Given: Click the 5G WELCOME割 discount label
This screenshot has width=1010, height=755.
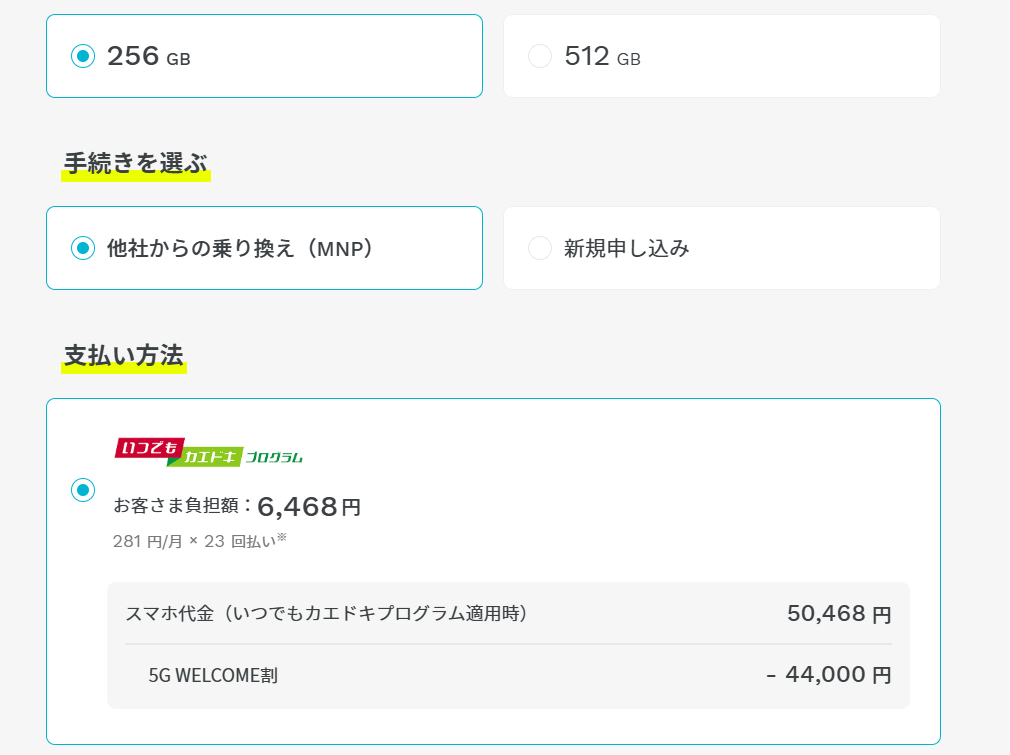Looking at the screenshot, I should [213, 675].
